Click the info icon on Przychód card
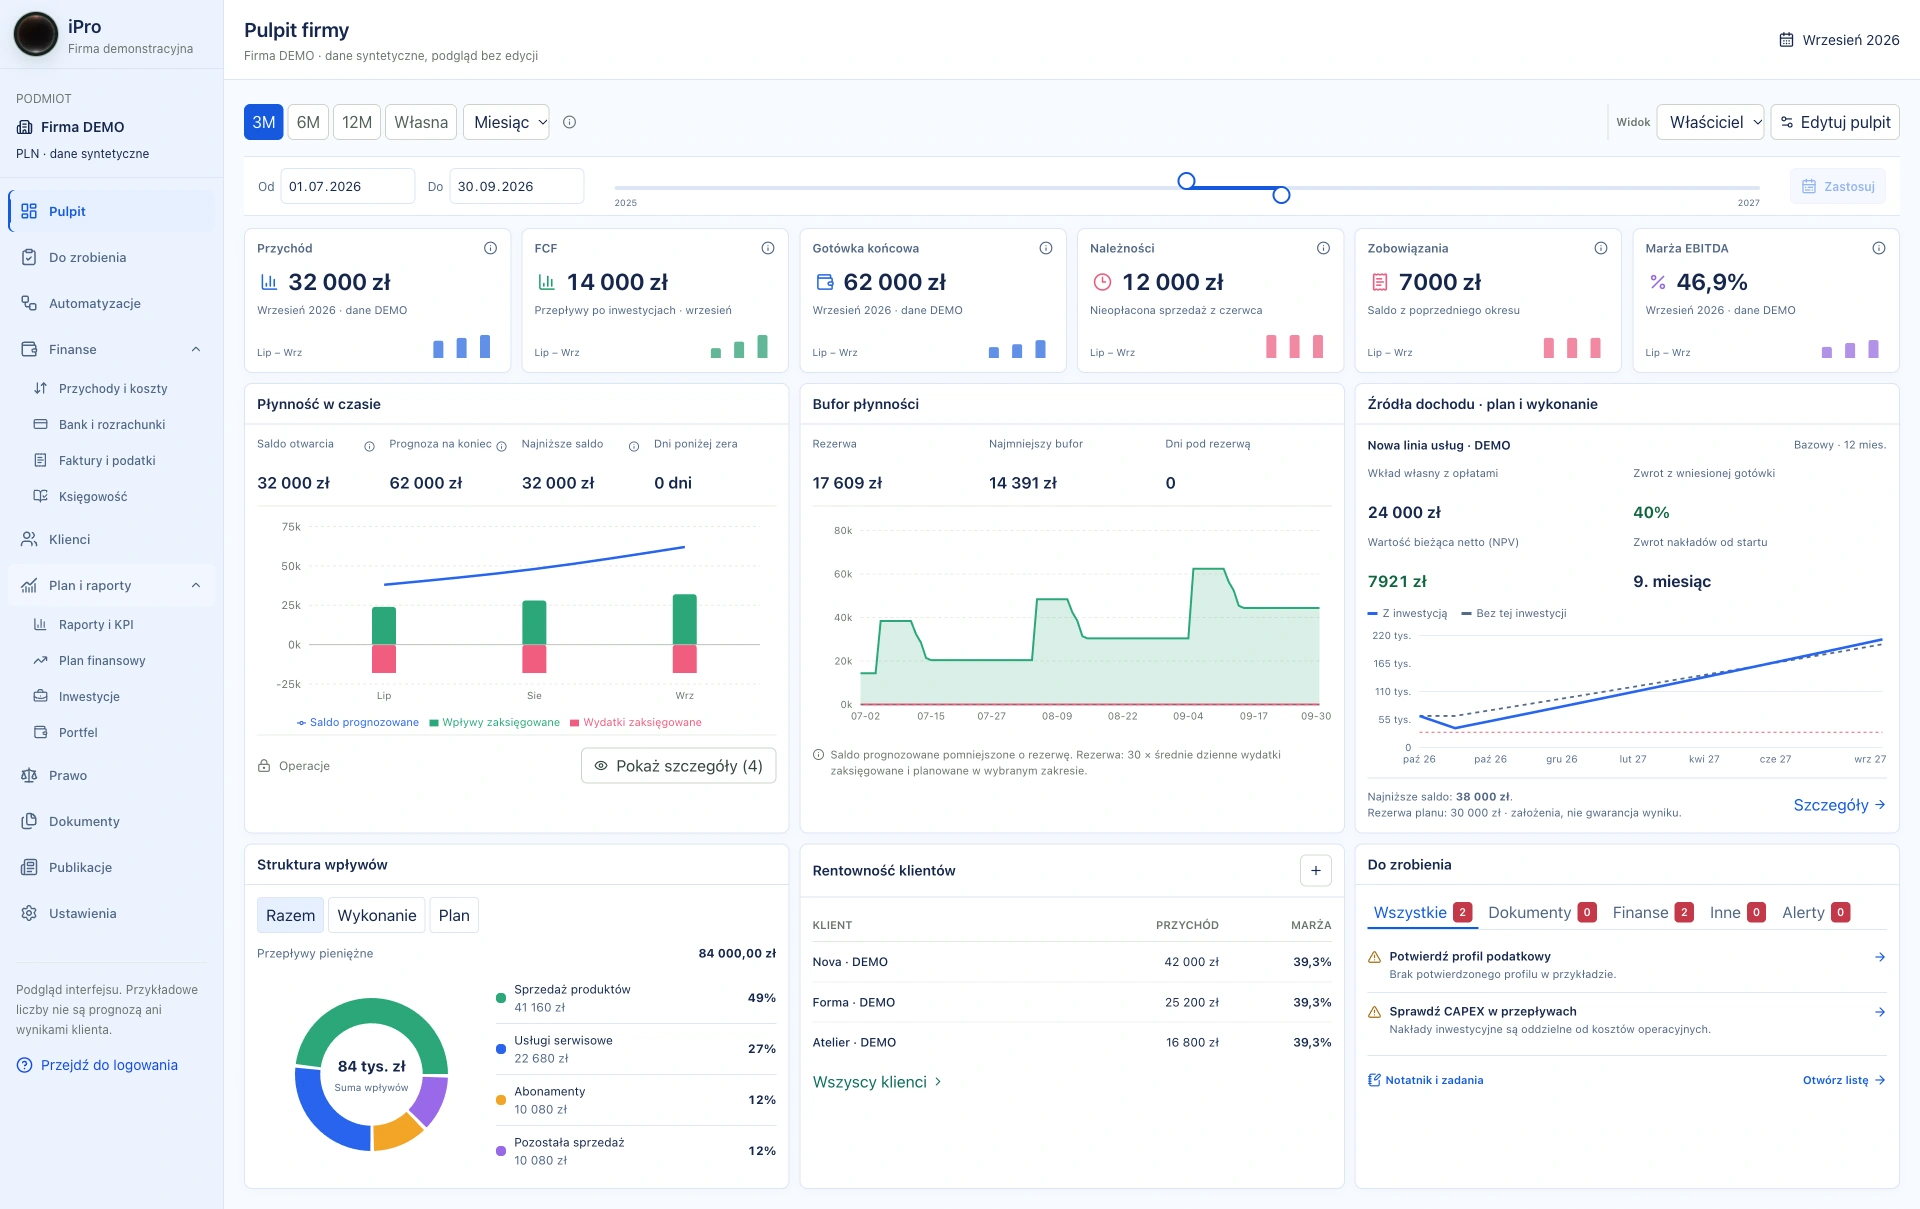Screen dimensions: 1920x1209 [x=490, y=248]
